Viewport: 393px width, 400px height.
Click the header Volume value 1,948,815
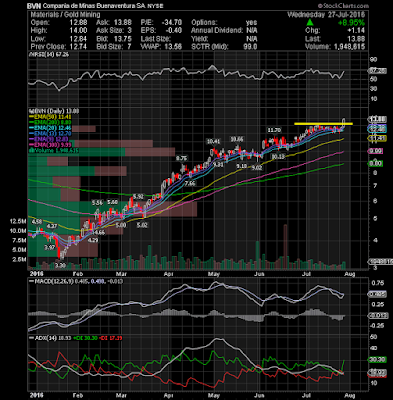pos(349,46)
